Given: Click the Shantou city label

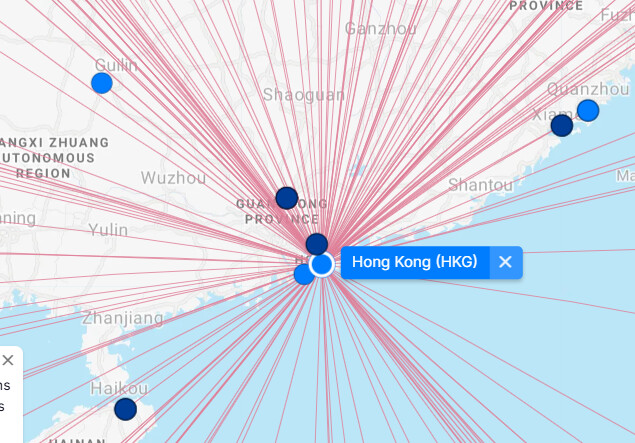Looking at the screenshot, I should (480, 184).
